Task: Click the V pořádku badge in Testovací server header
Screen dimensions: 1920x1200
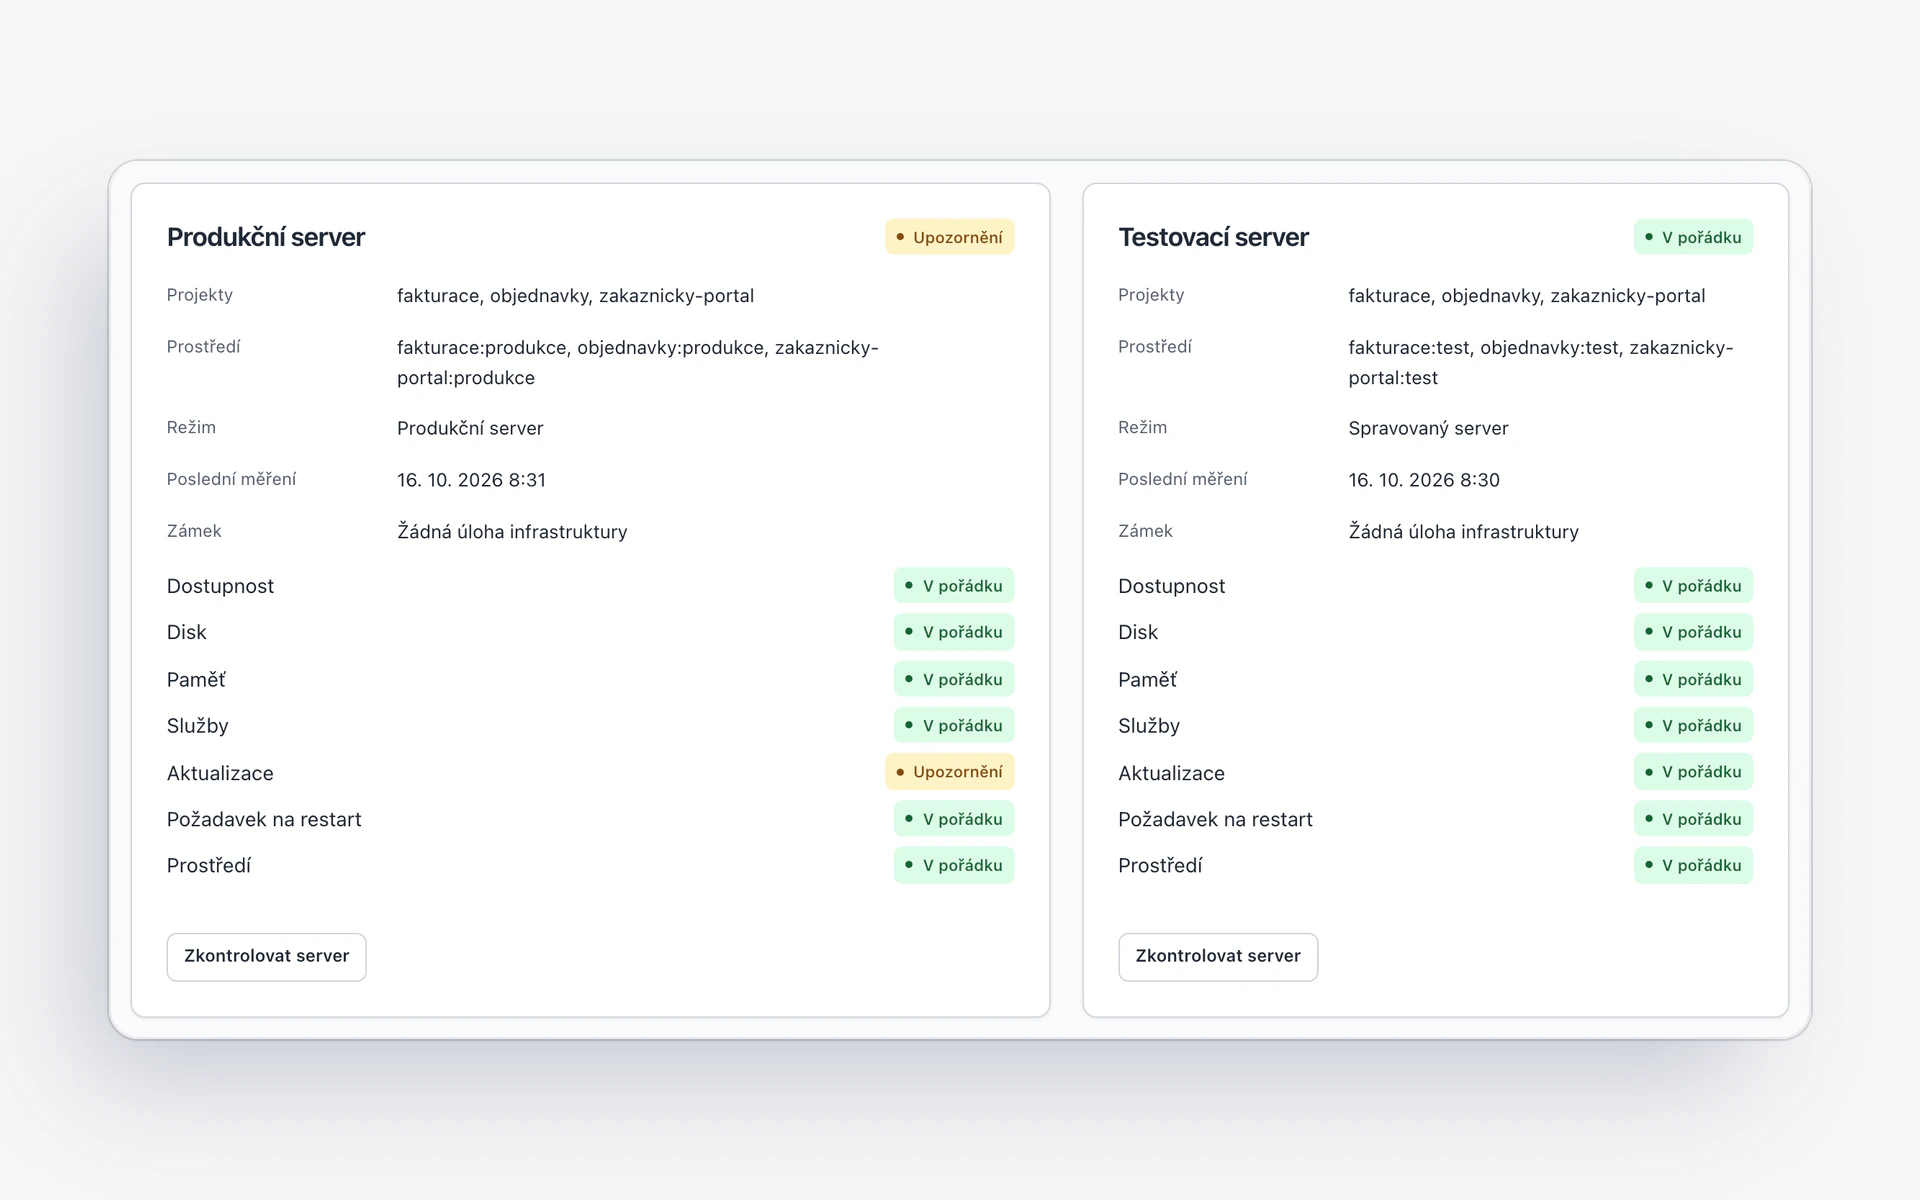Action: tap(1693, 237)
